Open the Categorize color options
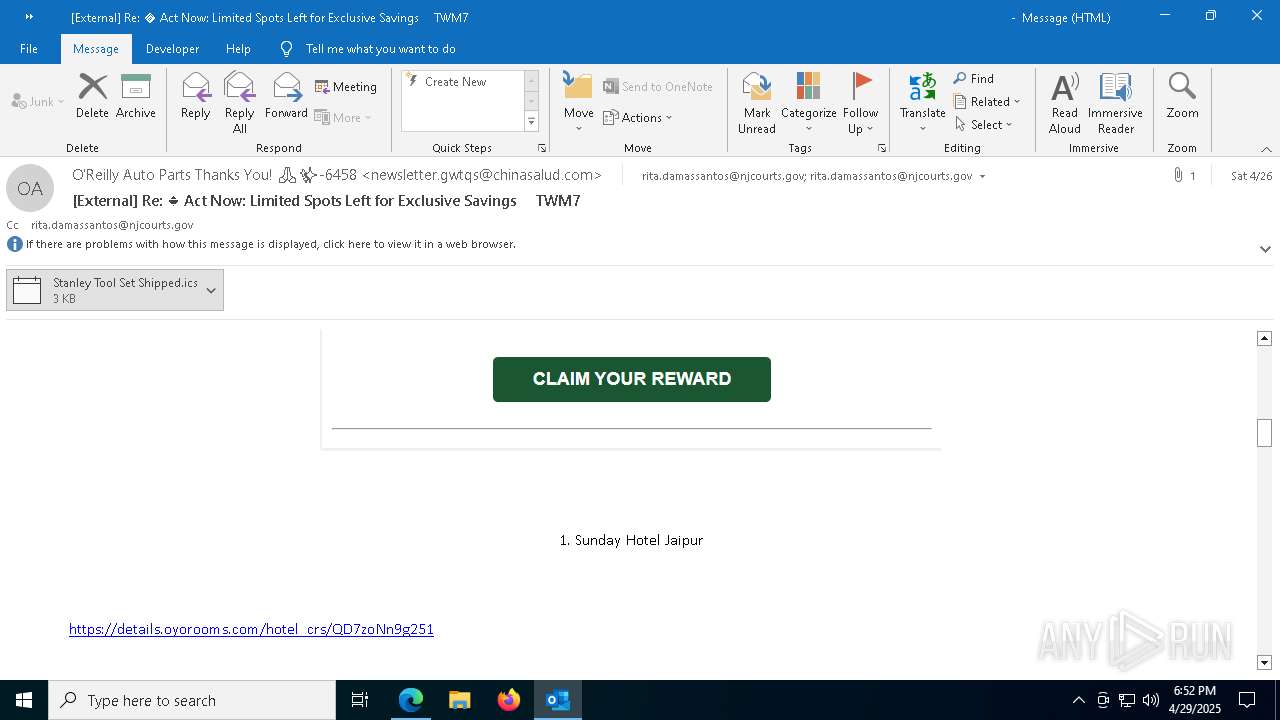 point(808,102)
